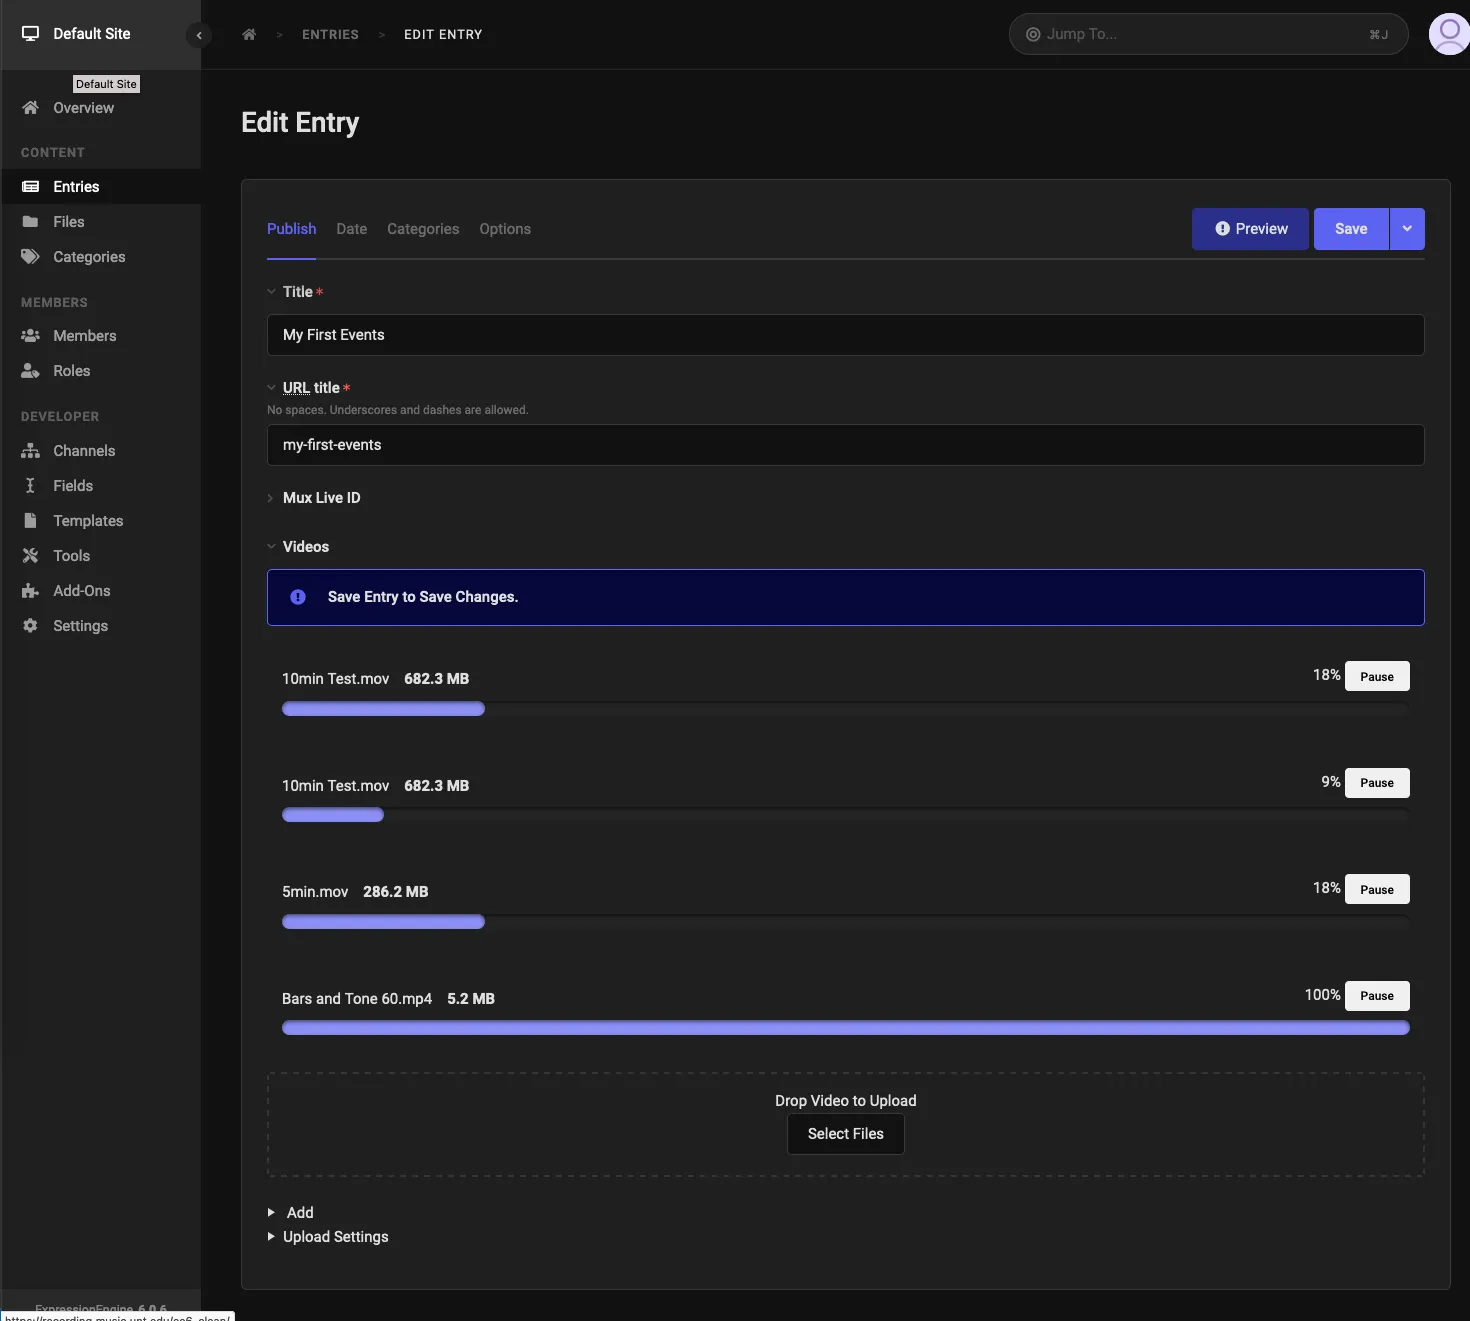The image size is (1470, 1321).
Task: Click the Preview button
Action: click(x=1250, y=229)
